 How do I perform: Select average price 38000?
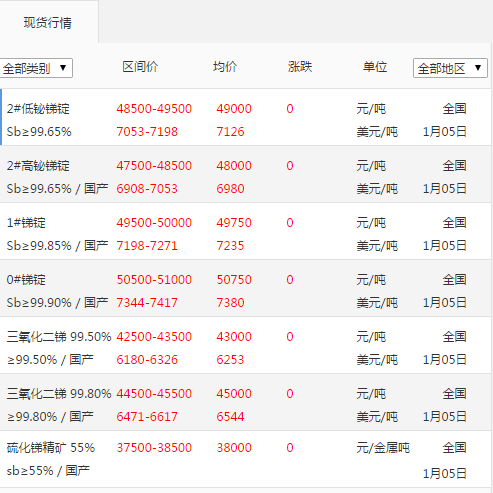[x=234, y=448]
